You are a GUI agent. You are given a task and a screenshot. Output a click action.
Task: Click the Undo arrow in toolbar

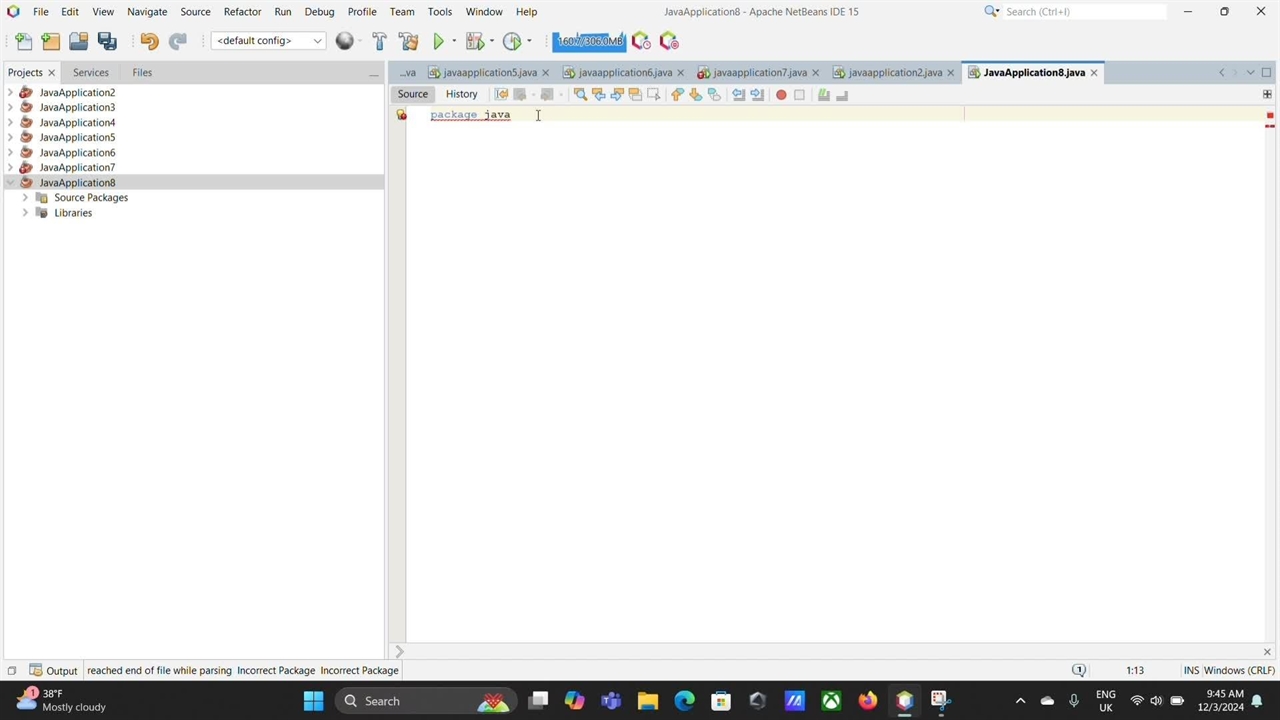pyautogui.click(x=149, y=41)
